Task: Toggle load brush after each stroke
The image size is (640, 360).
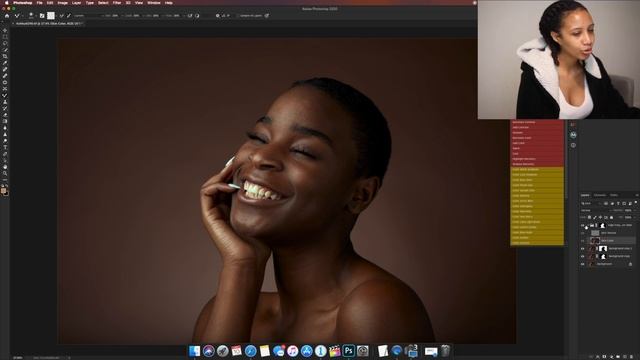Action: point(61,16)
